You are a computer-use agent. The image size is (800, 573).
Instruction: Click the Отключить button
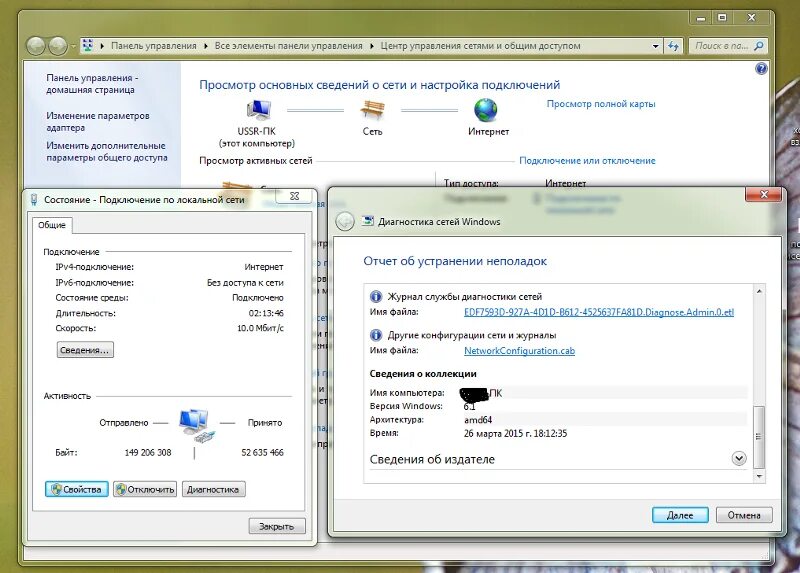tap(145, 489)
